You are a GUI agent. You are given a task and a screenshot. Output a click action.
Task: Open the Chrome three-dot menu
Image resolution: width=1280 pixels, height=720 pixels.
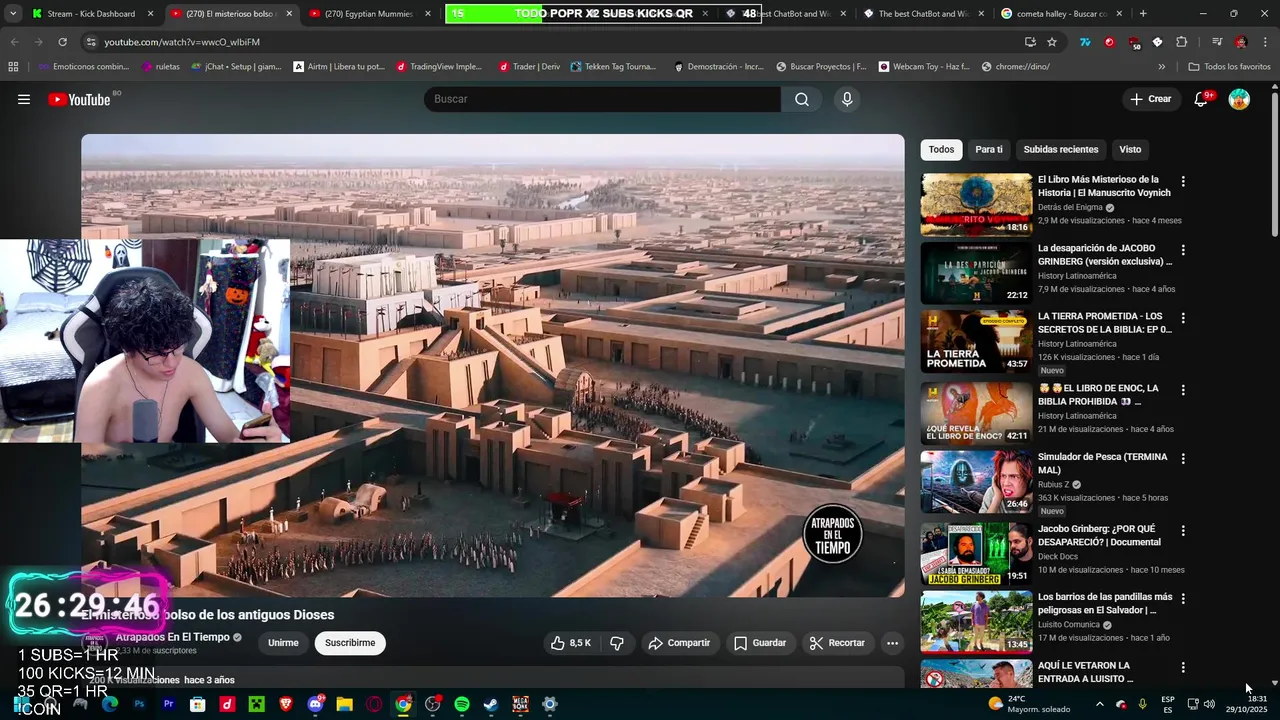point(1264,42)
